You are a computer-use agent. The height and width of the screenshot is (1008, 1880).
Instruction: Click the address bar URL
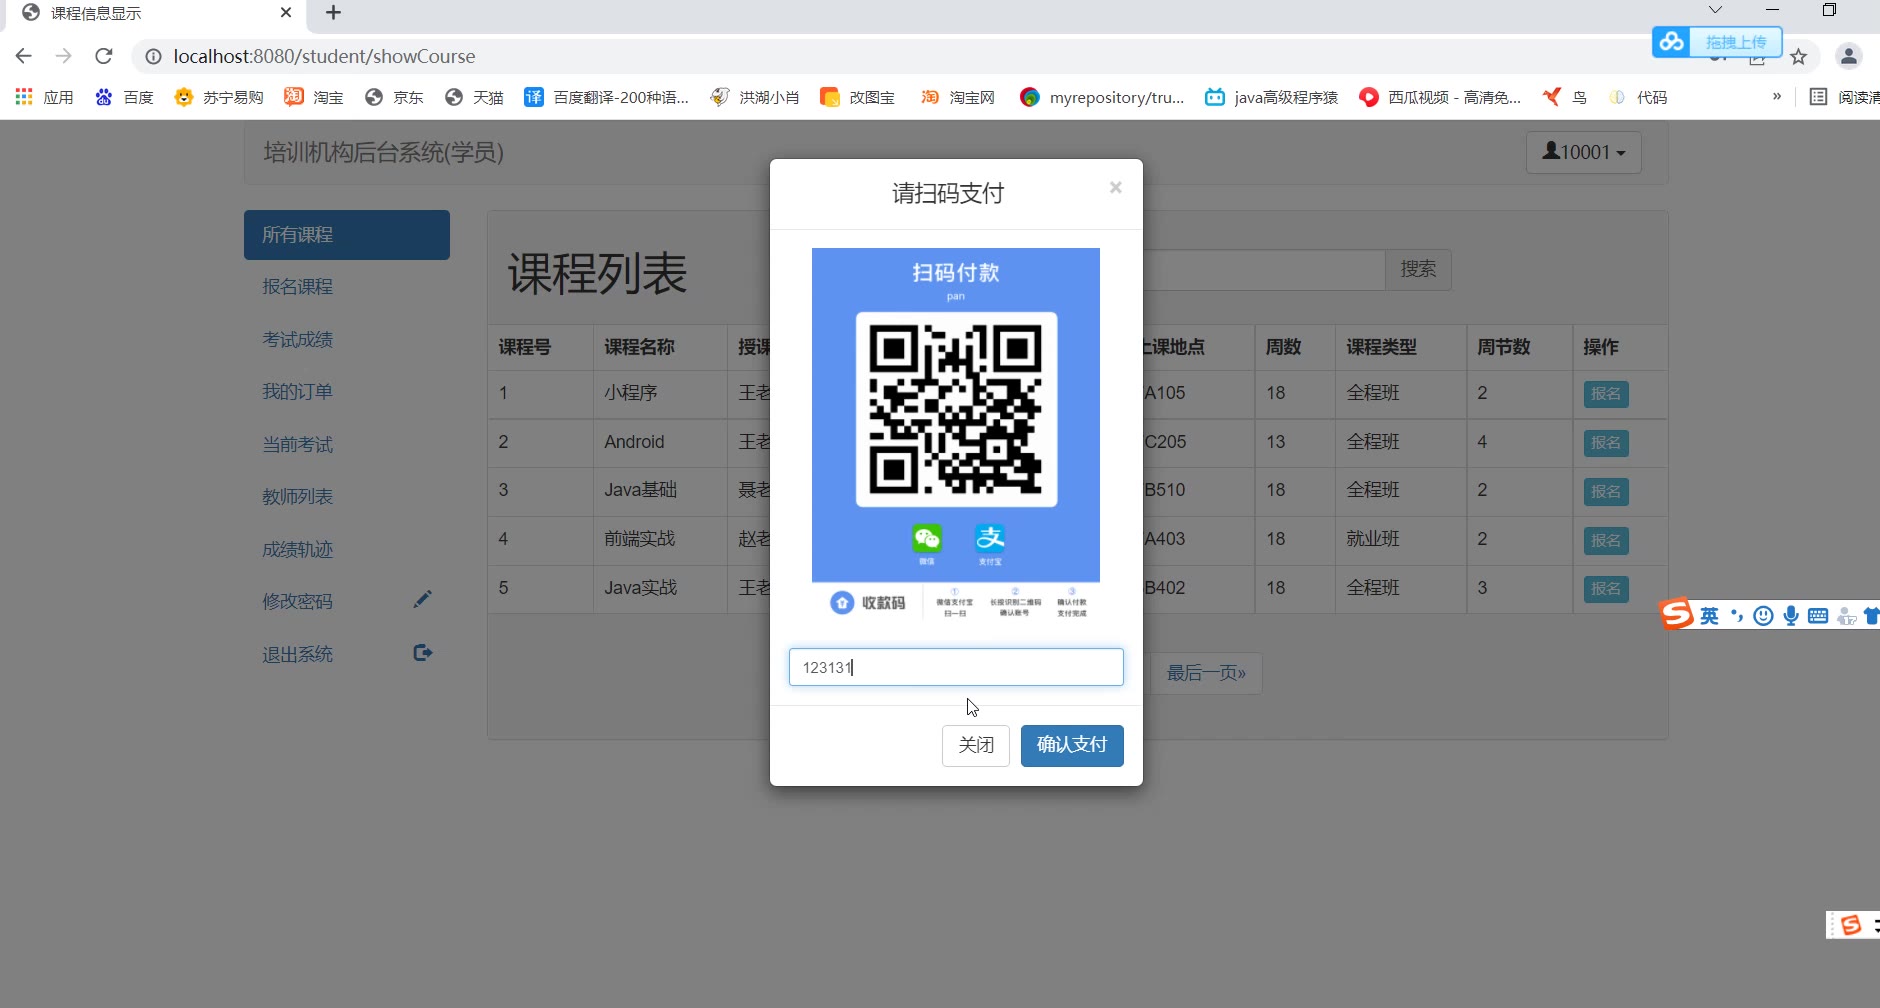[324, 57]
